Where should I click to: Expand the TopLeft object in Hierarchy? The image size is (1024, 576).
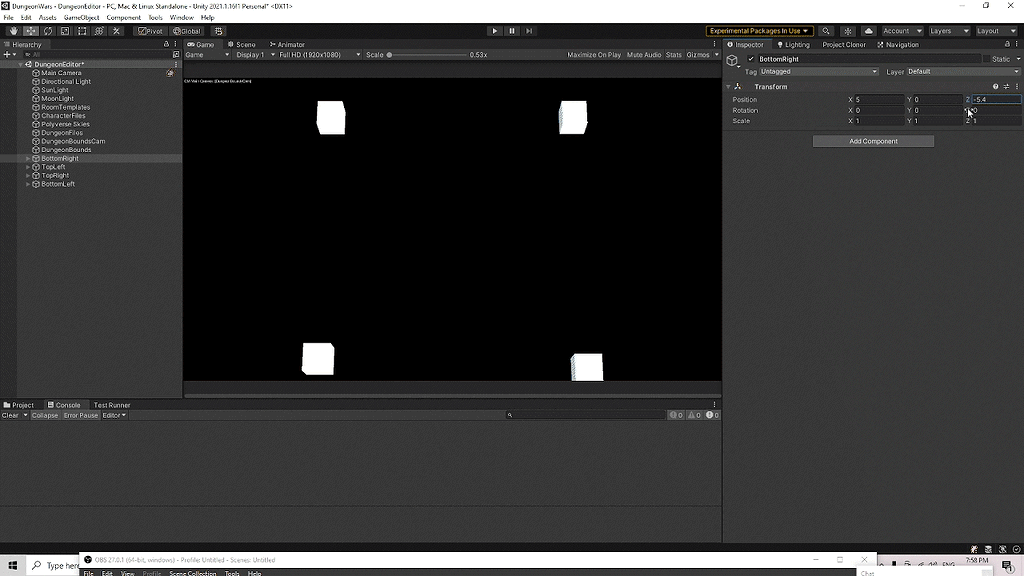coord(30,167)
